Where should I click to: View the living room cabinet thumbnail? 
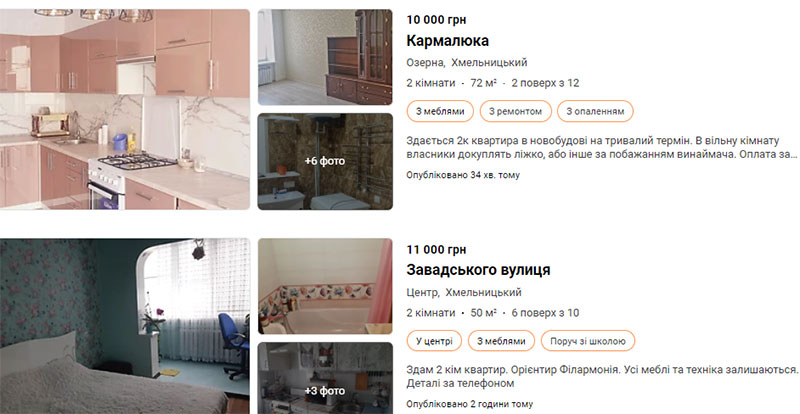point(325,57)
